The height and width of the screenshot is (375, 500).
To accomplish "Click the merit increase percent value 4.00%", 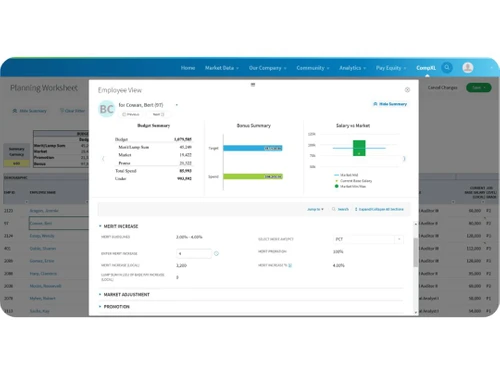I will point(339,266).
